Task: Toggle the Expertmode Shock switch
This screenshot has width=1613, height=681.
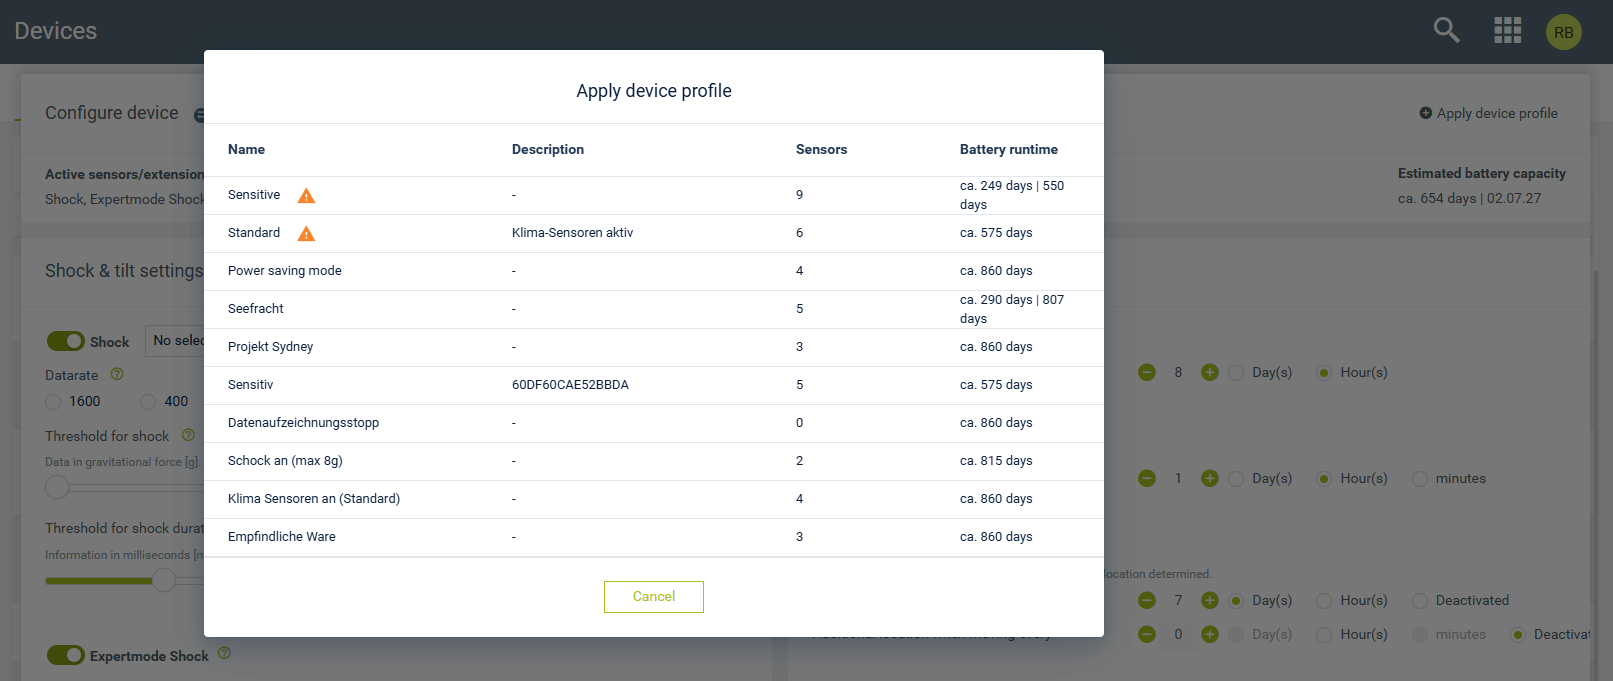Action: tap(66, 655)
